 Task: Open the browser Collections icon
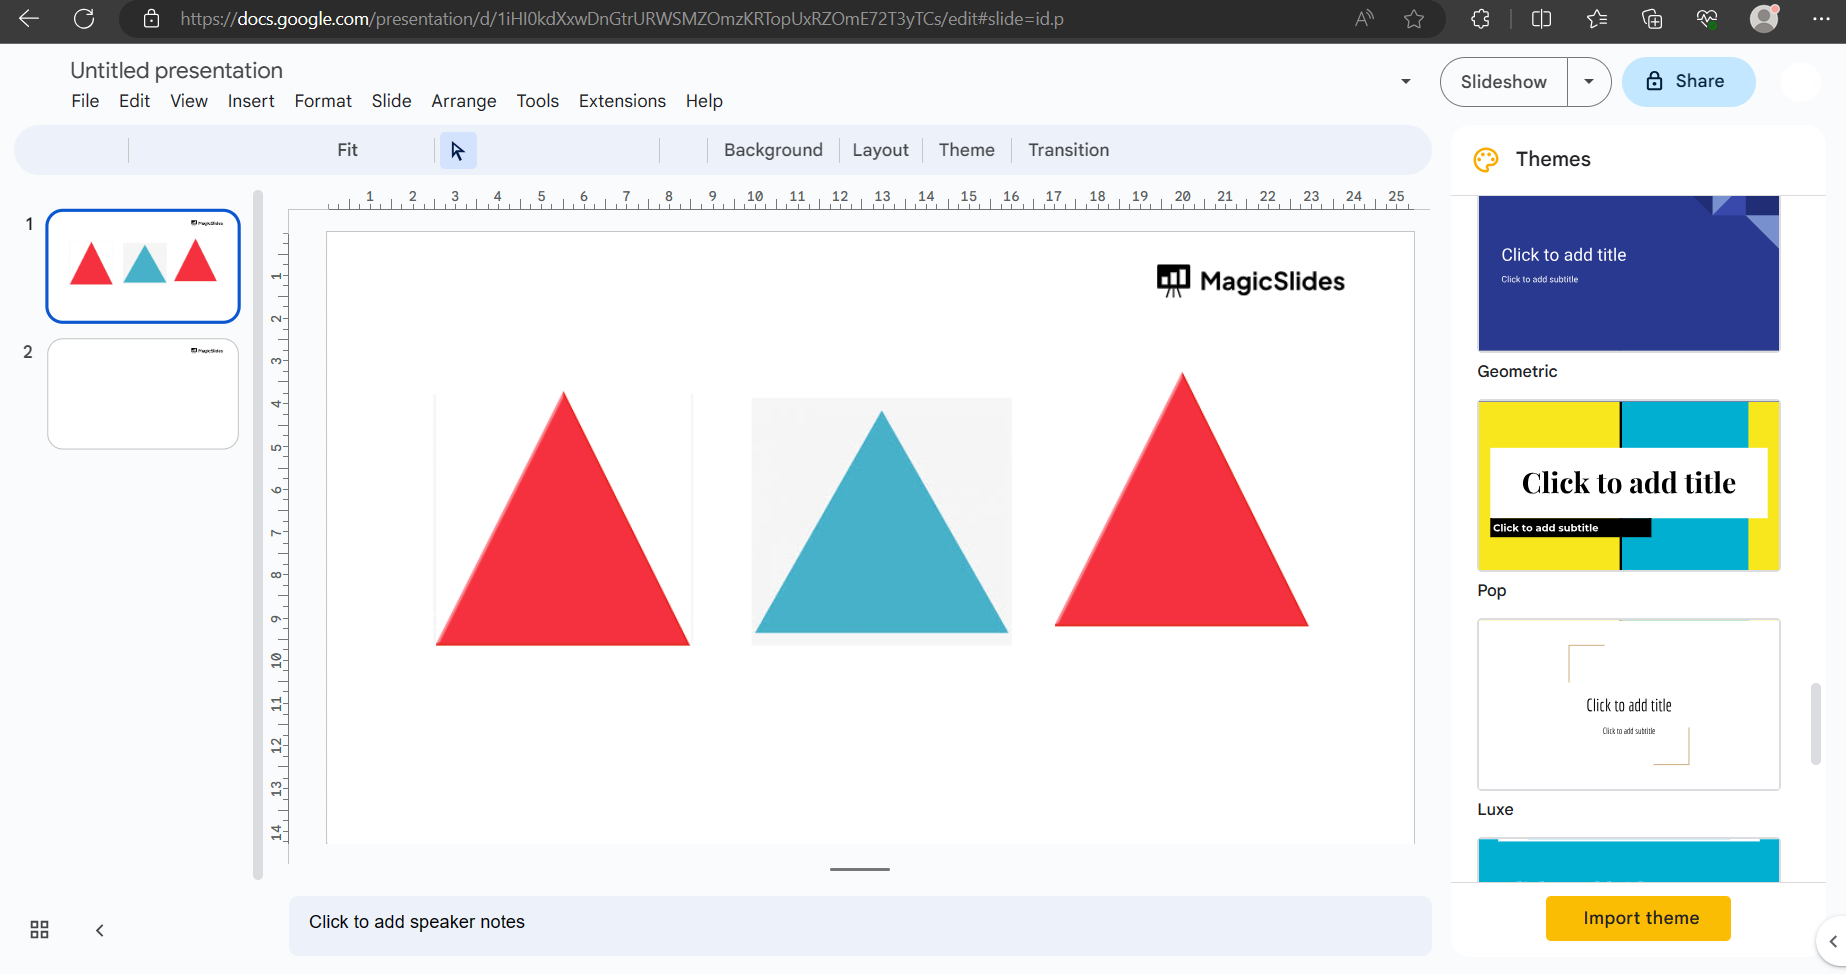point(1652,19)
